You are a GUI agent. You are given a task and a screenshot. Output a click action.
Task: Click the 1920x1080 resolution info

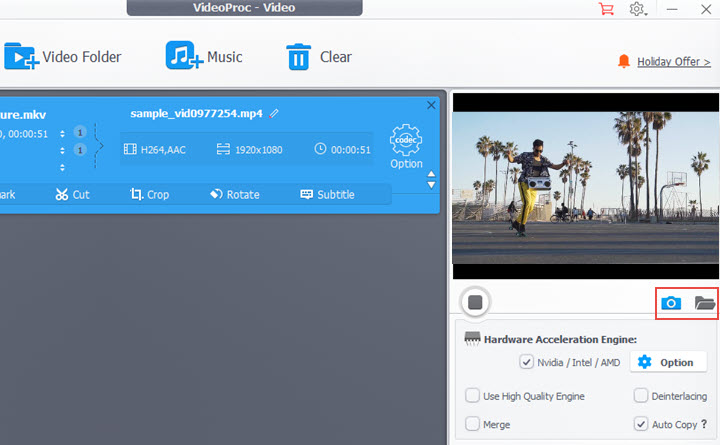(x=249, y=150)
